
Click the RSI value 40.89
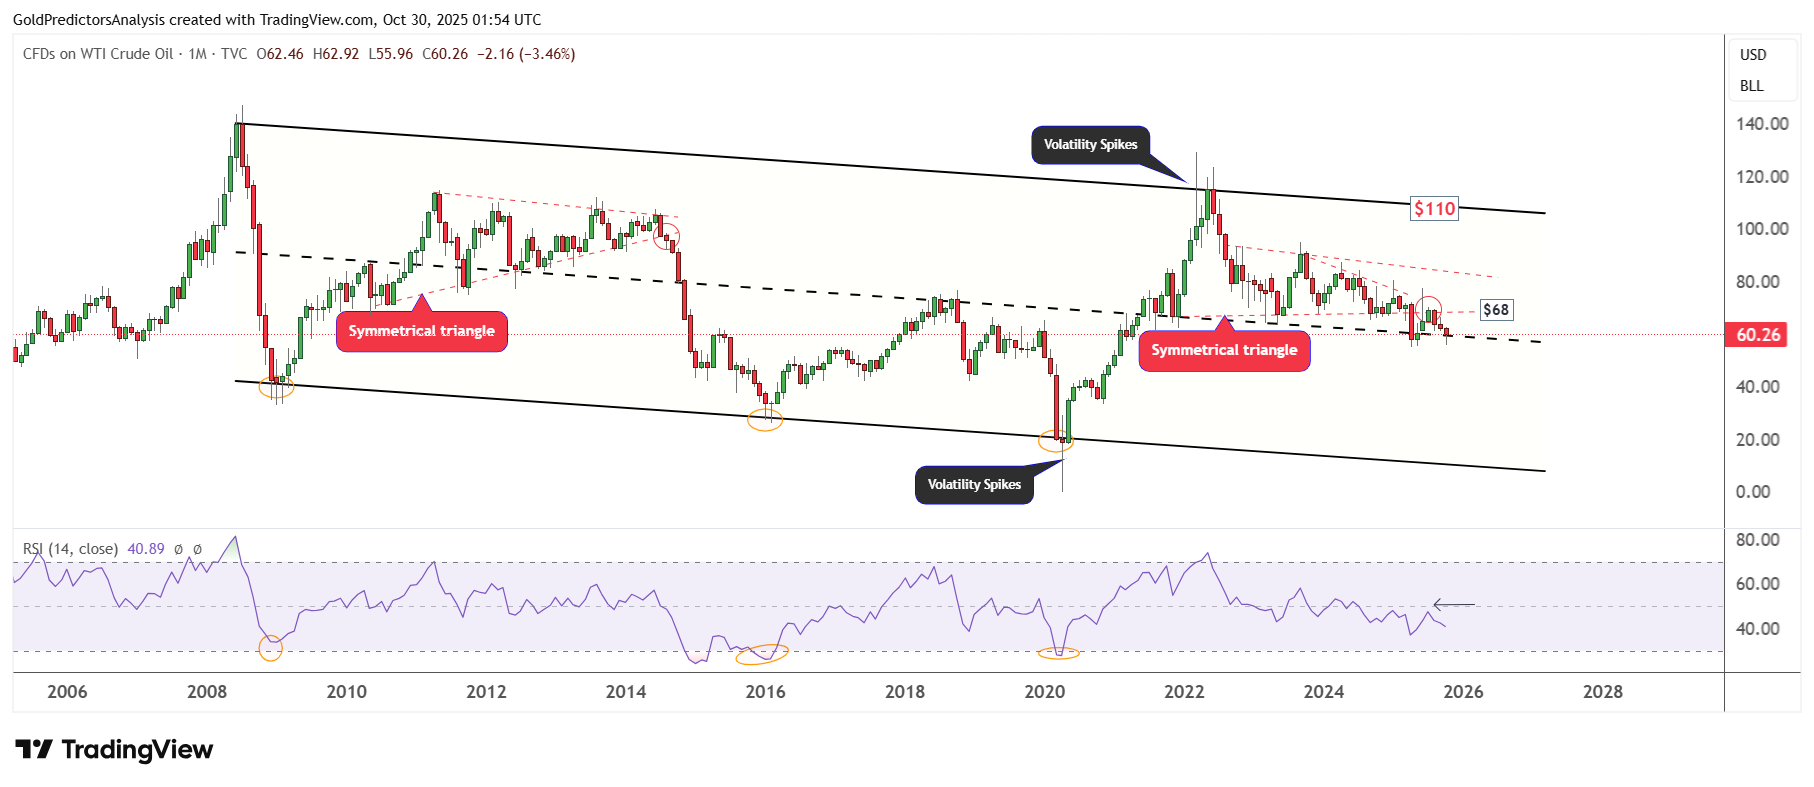pos(146,549)
